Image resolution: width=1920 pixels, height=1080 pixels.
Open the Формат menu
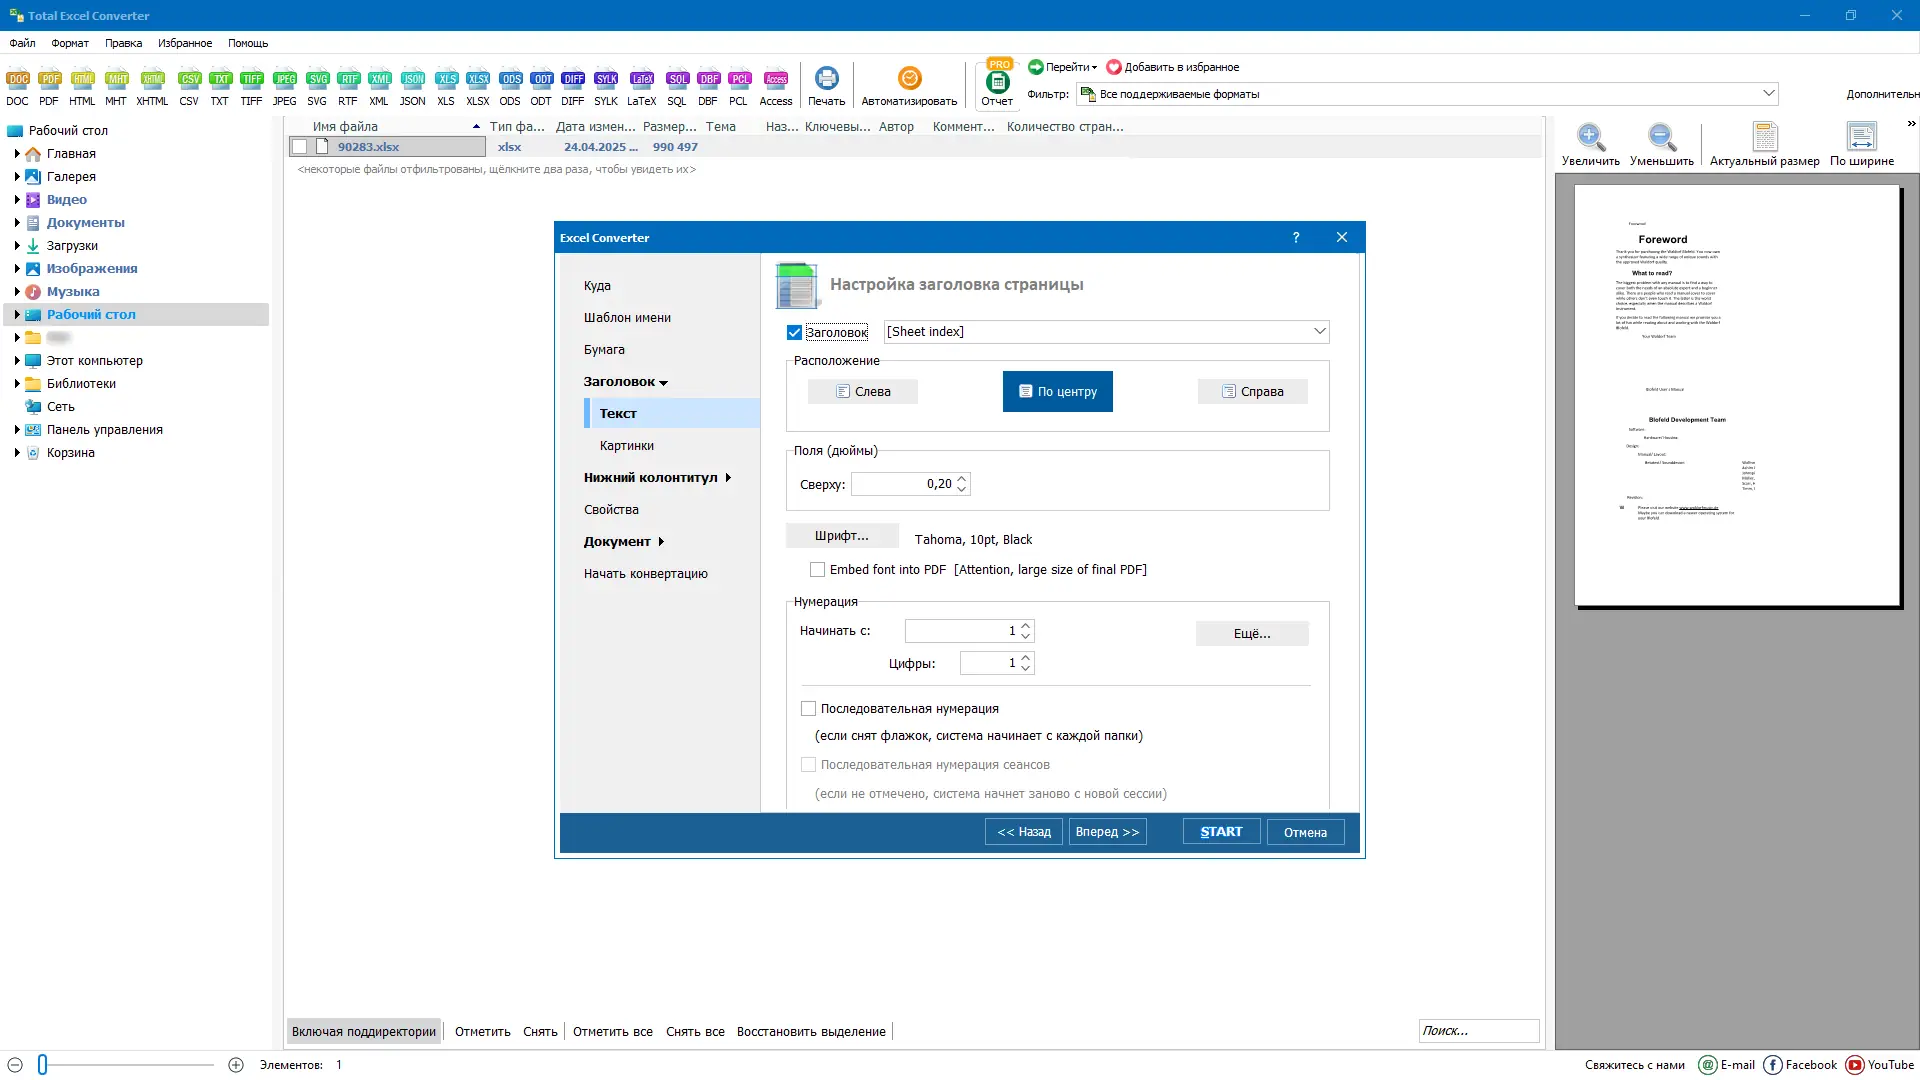[69, 43]
